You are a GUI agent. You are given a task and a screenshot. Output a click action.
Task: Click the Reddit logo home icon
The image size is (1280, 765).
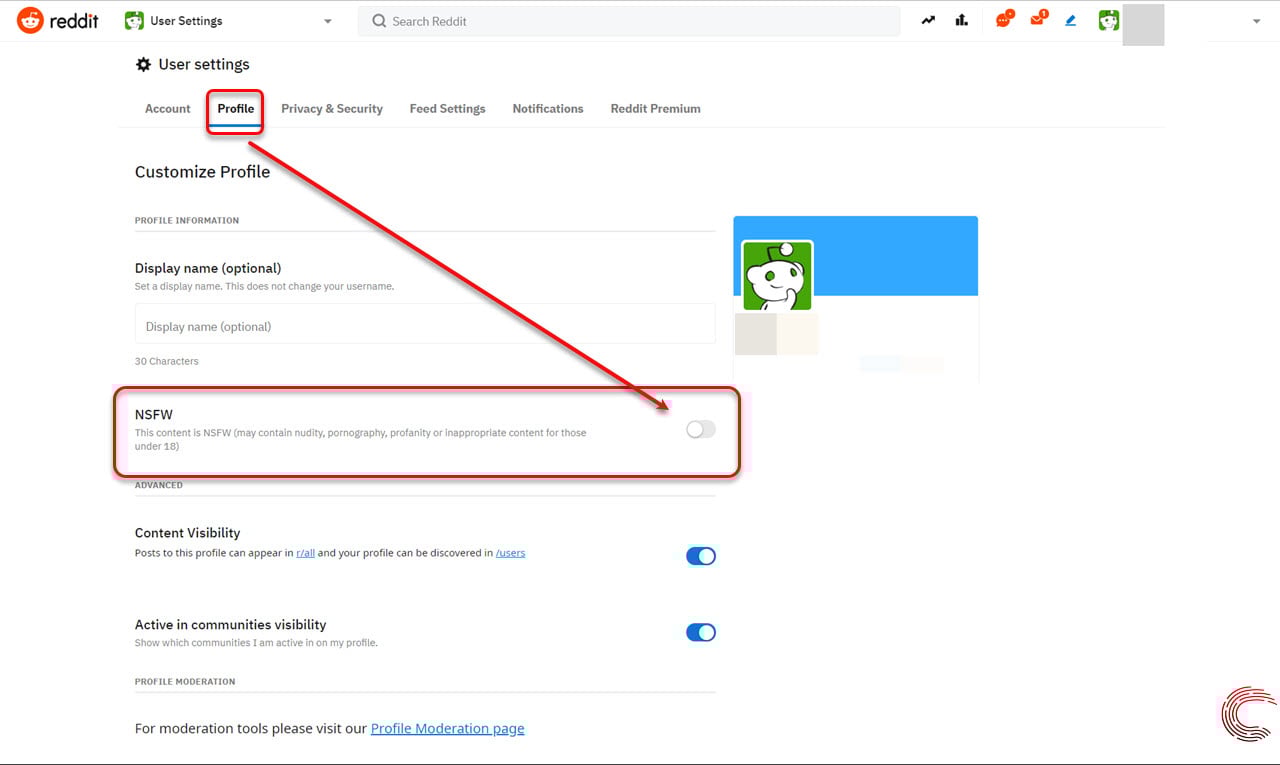pyautogui.click(x=30, y=20)
